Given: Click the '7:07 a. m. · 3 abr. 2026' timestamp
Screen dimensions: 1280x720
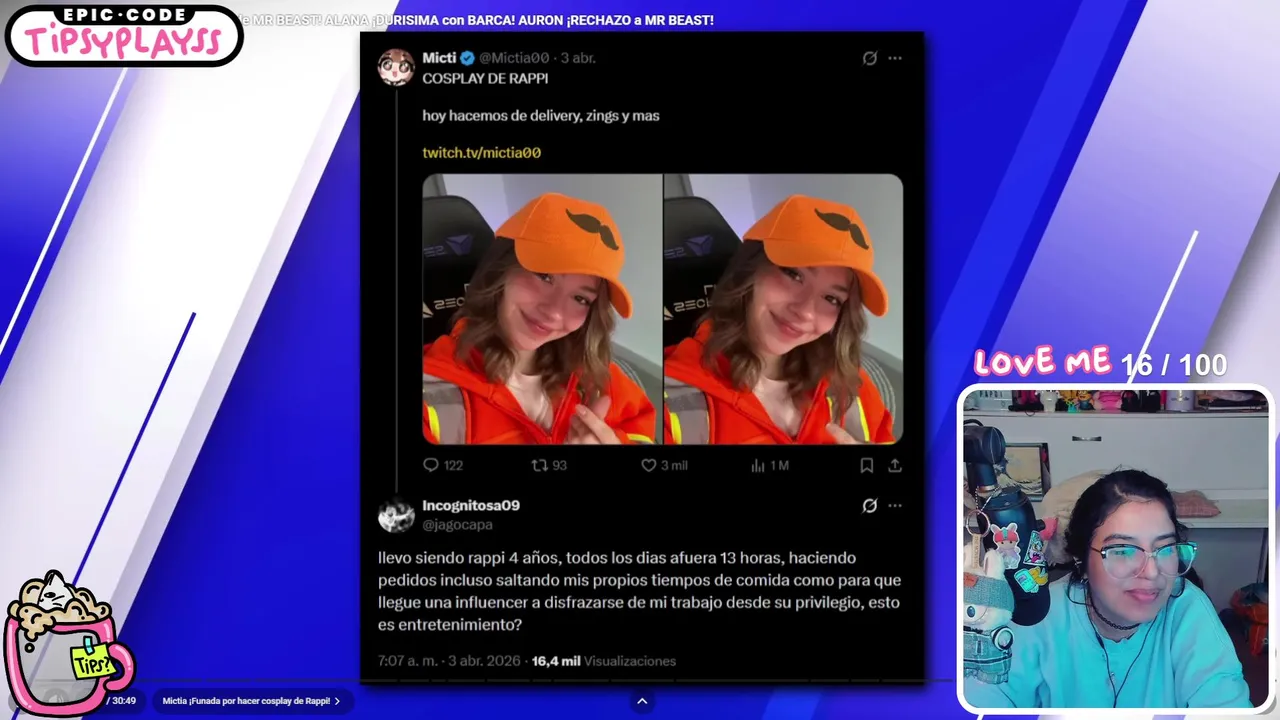Looking at the screenshot, I should coord(449,661).
